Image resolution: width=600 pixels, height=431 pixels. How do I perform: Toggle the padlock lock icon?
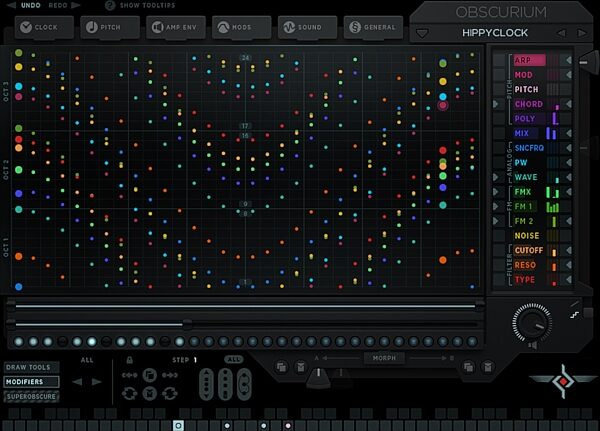point(130,360)
